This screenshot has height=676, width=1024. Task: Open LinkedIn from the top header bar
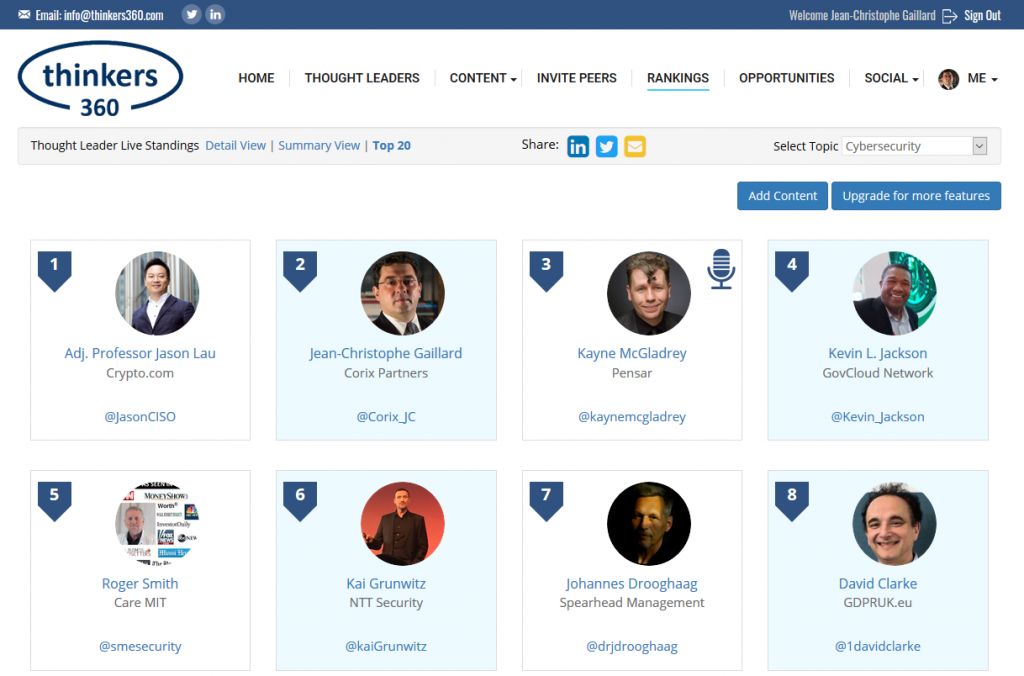pos(215,14)
